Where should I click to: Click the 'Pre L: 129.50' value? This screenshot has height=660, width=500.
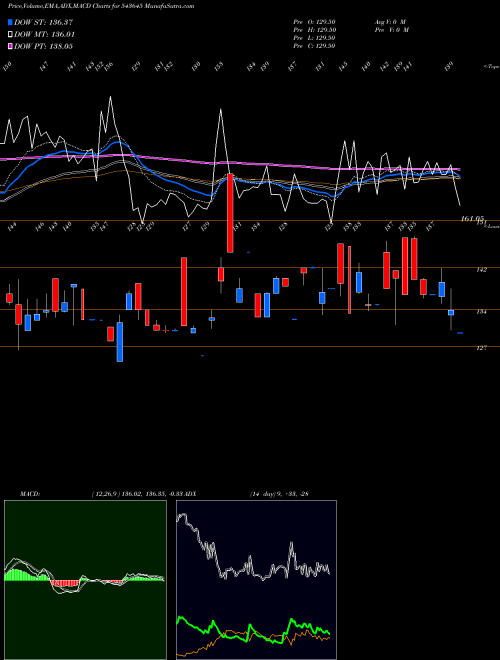(314, 38)
